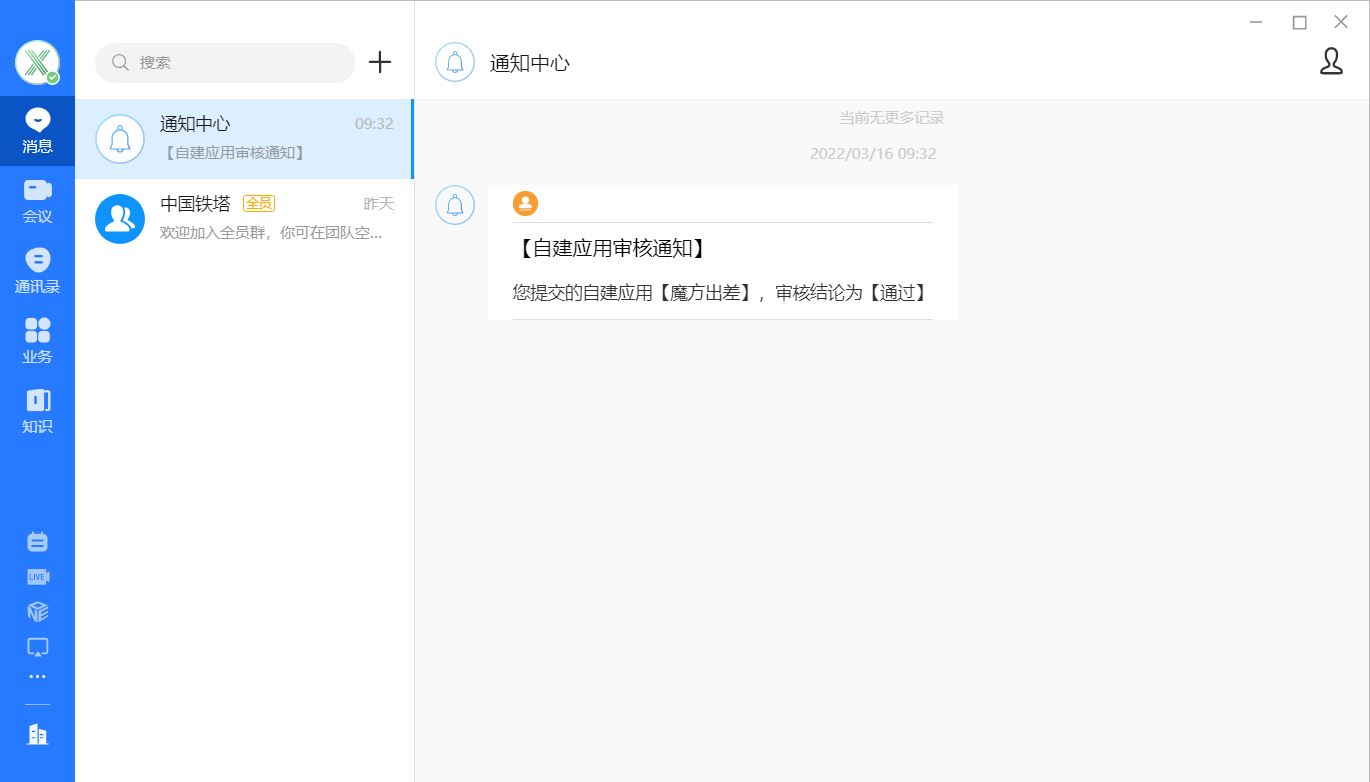Click the search input field

[224, 62]
